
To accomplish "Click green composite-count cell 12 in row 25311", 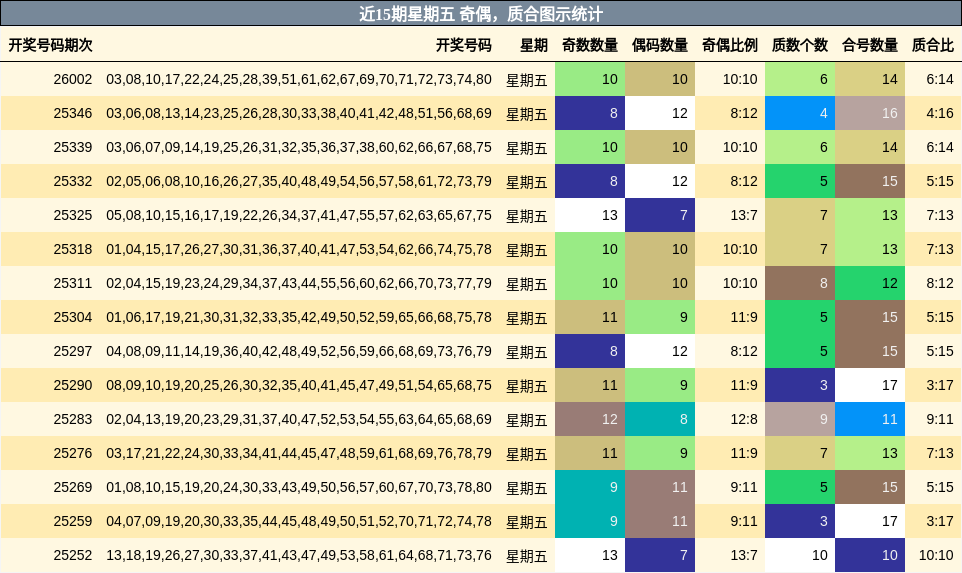I will [x=869, y=283].
